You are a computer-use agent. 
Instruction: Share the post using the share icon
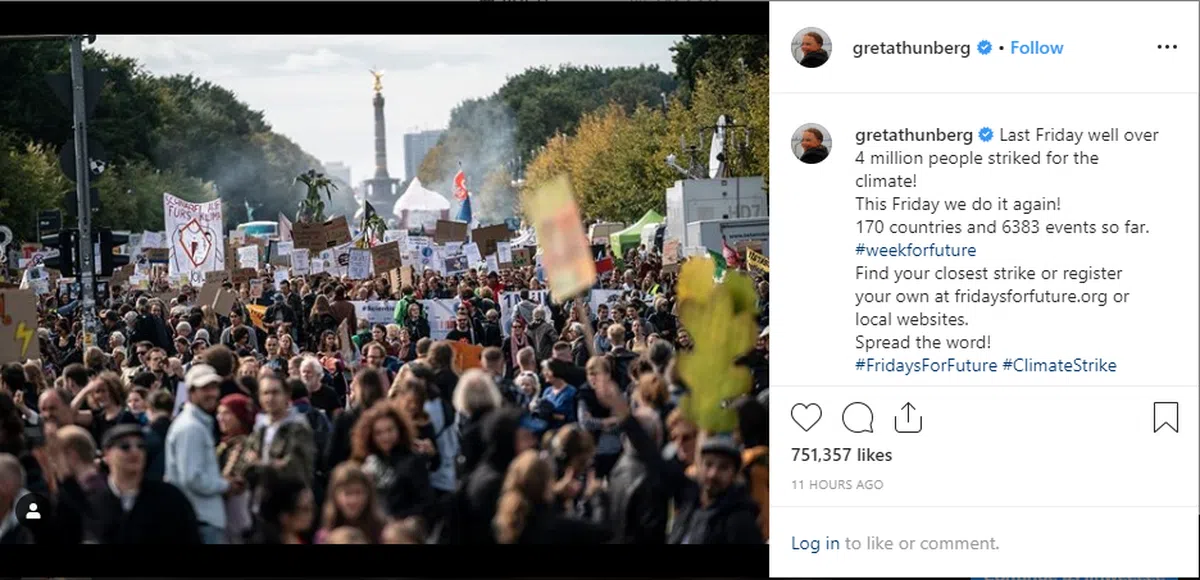coord(908,417)
